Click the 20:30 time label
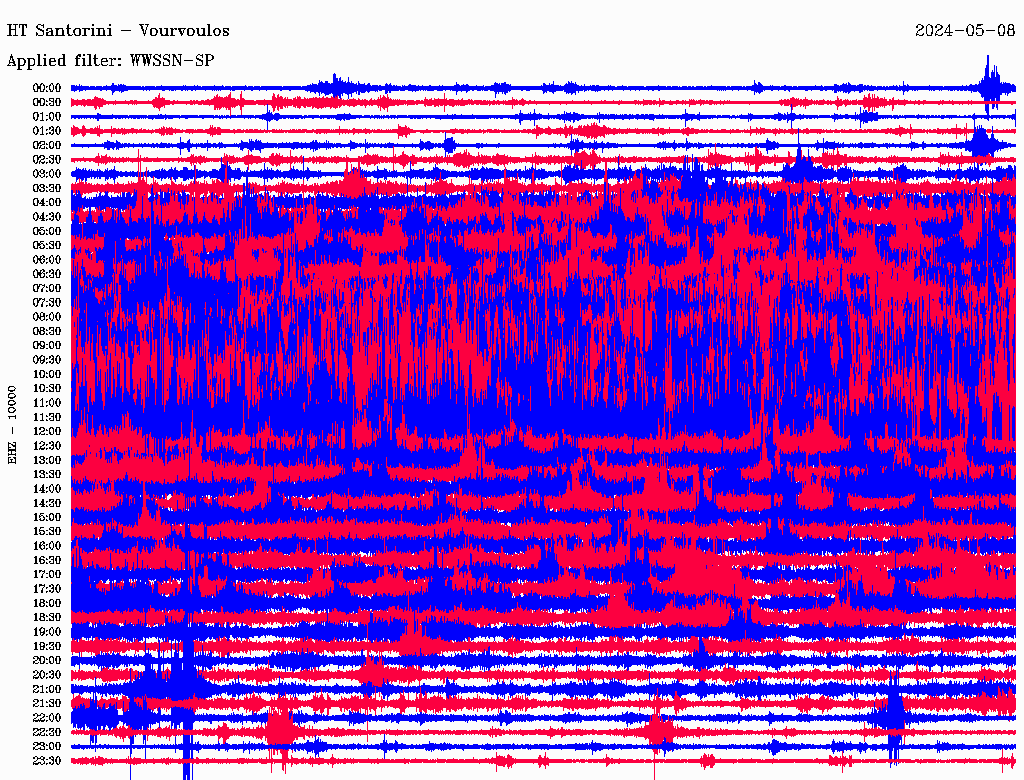The image size is (1024, 780). pos(47,675)
